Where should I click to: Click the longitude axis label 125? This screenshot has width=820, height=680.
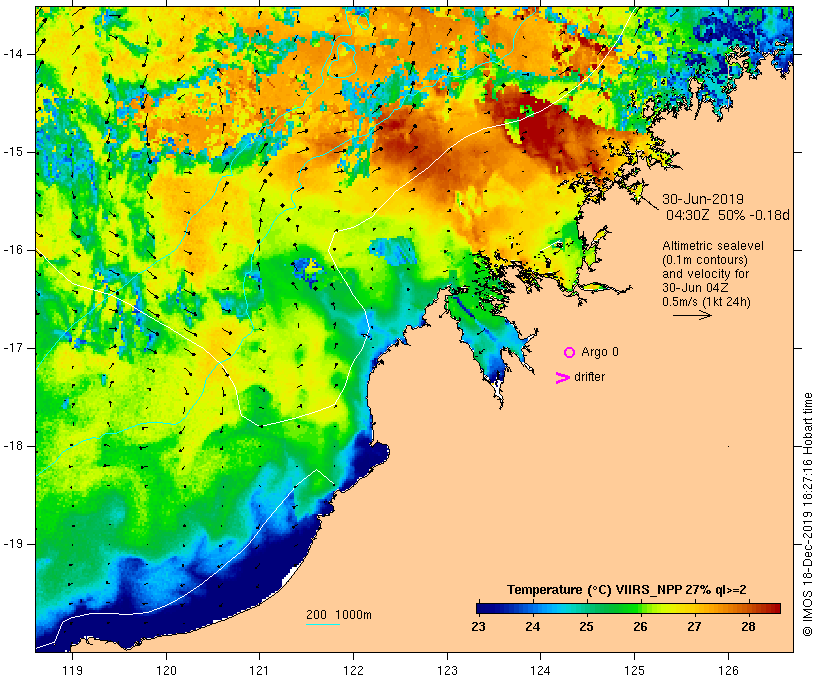click(635, 670)
